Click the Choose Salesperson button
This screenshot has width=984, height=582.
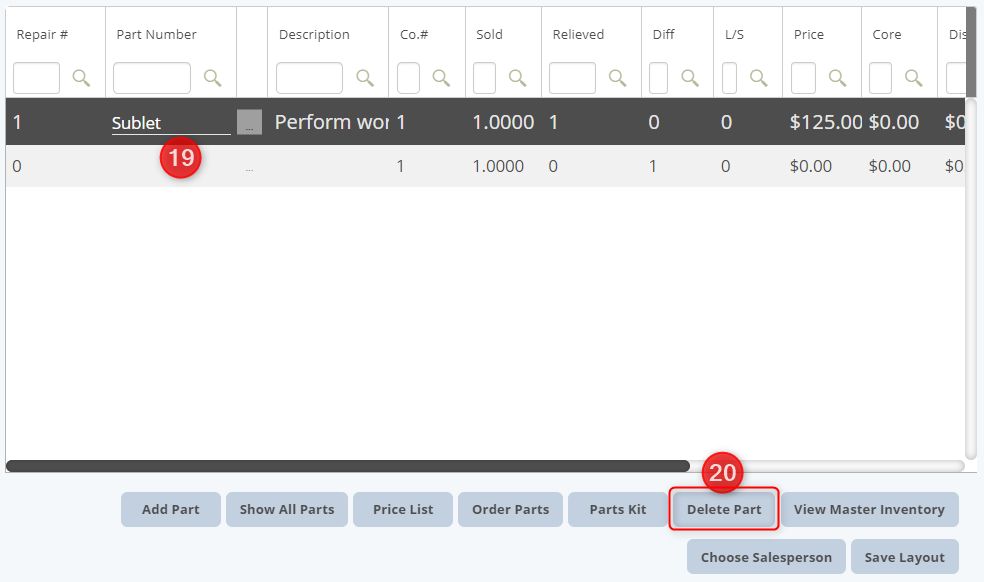click(766, 557)
